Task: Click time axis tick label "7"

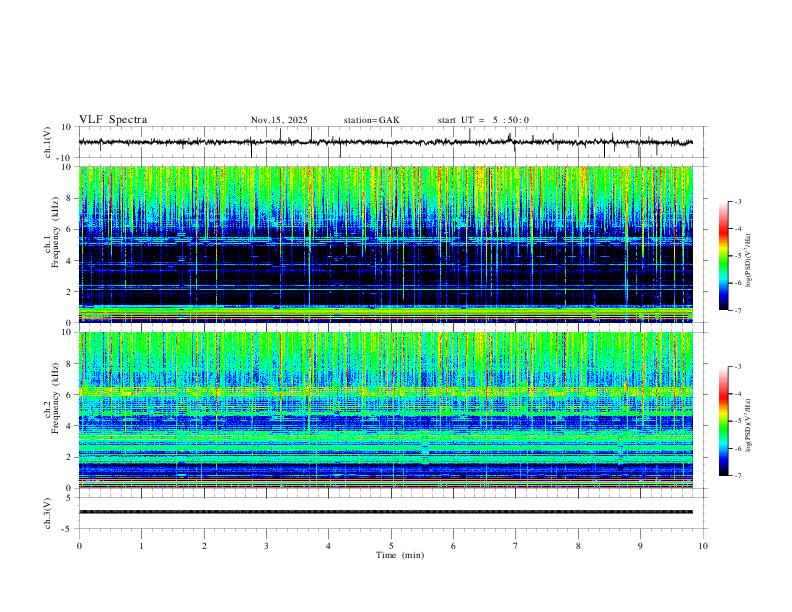Action: 516,546
